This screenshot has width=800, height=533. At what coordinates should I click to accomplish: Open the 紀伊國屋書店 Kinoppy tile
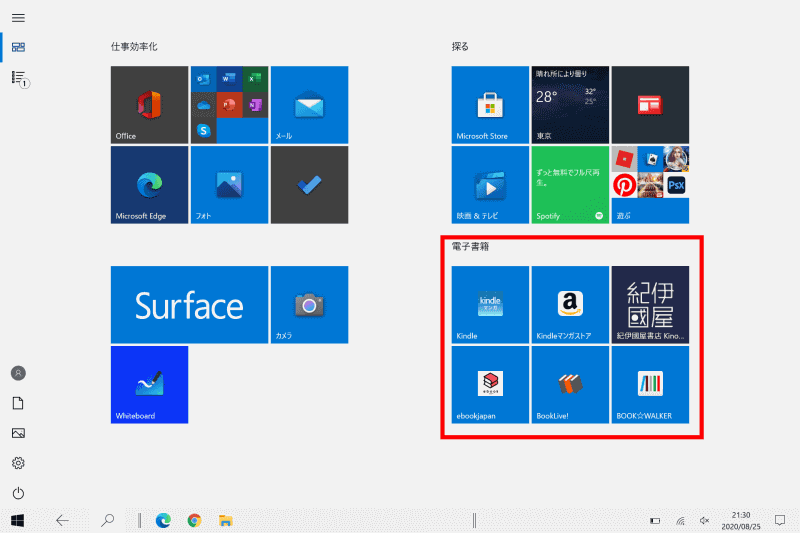[651, 304]
